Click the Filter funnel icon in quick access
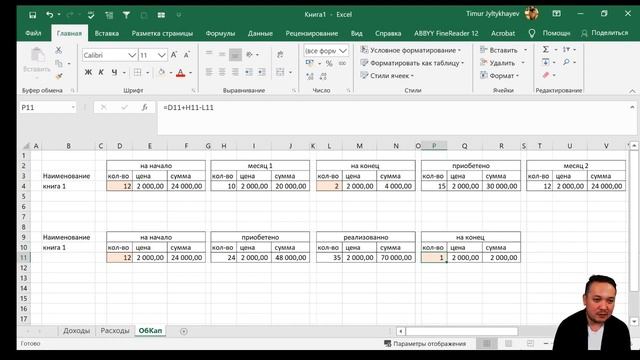 pos(127,15)
